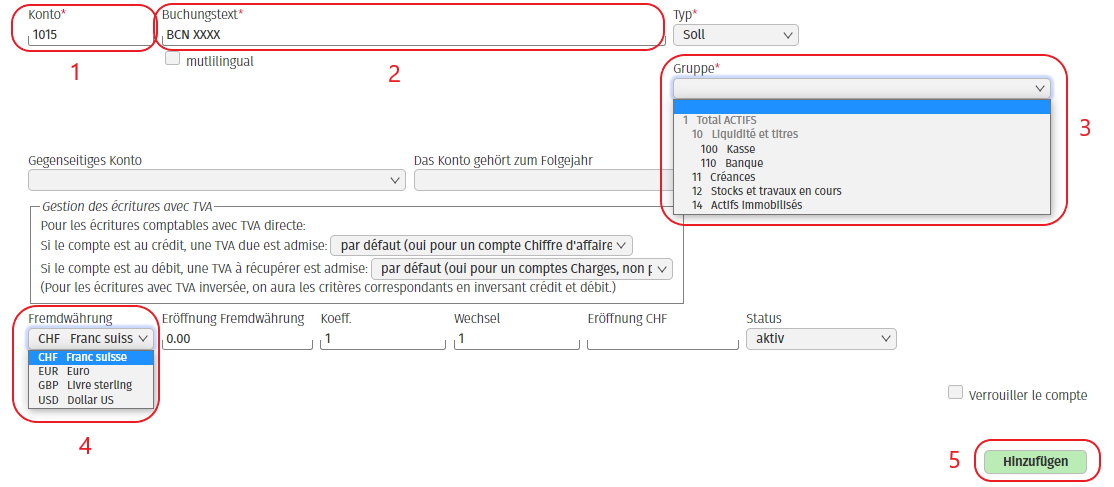The image size is (1114, 487).
Task: Check the multilingual checkbox
Action: click(172, 59)
